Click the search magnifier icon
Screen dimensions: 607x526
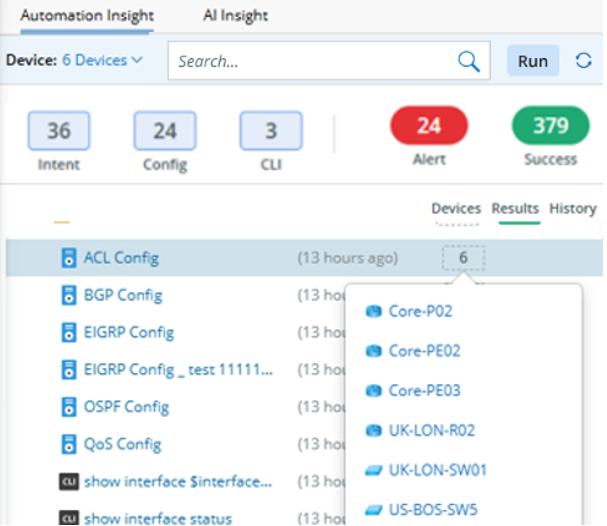coord(468,61)
